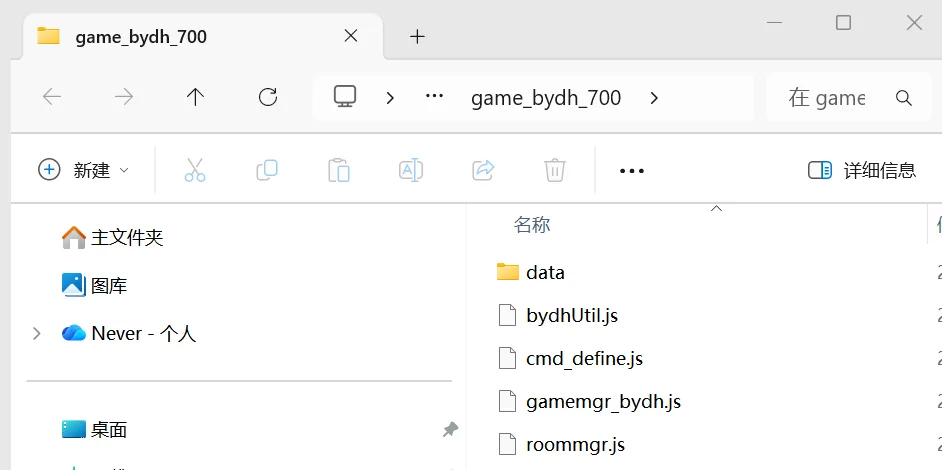Select the gamemgr_bydh.js file
The width and height of the screenshot is (942, 470).
click(604, 401)
